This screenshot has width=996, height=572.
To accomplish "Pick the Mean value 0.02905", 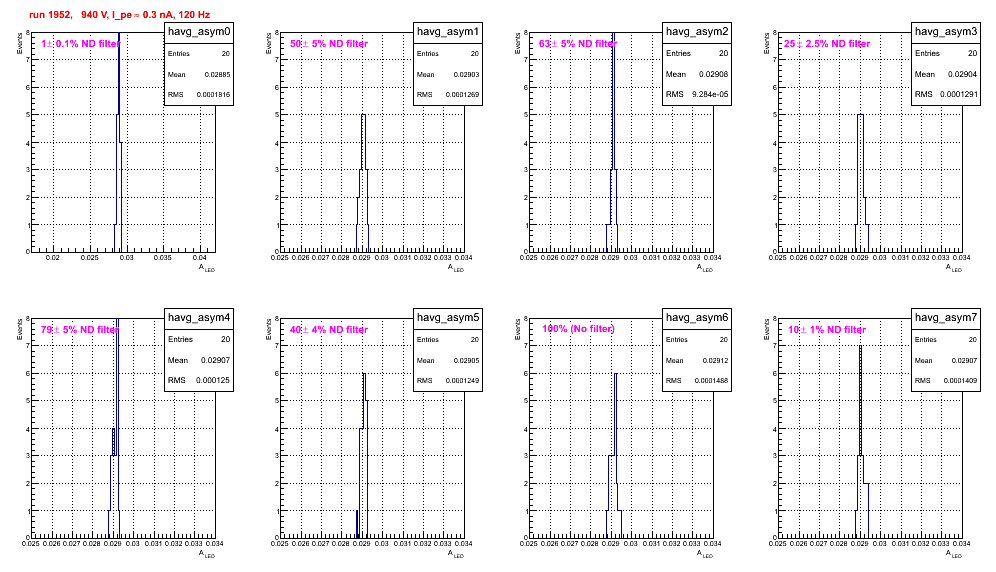I will click(x=466, y=360).
